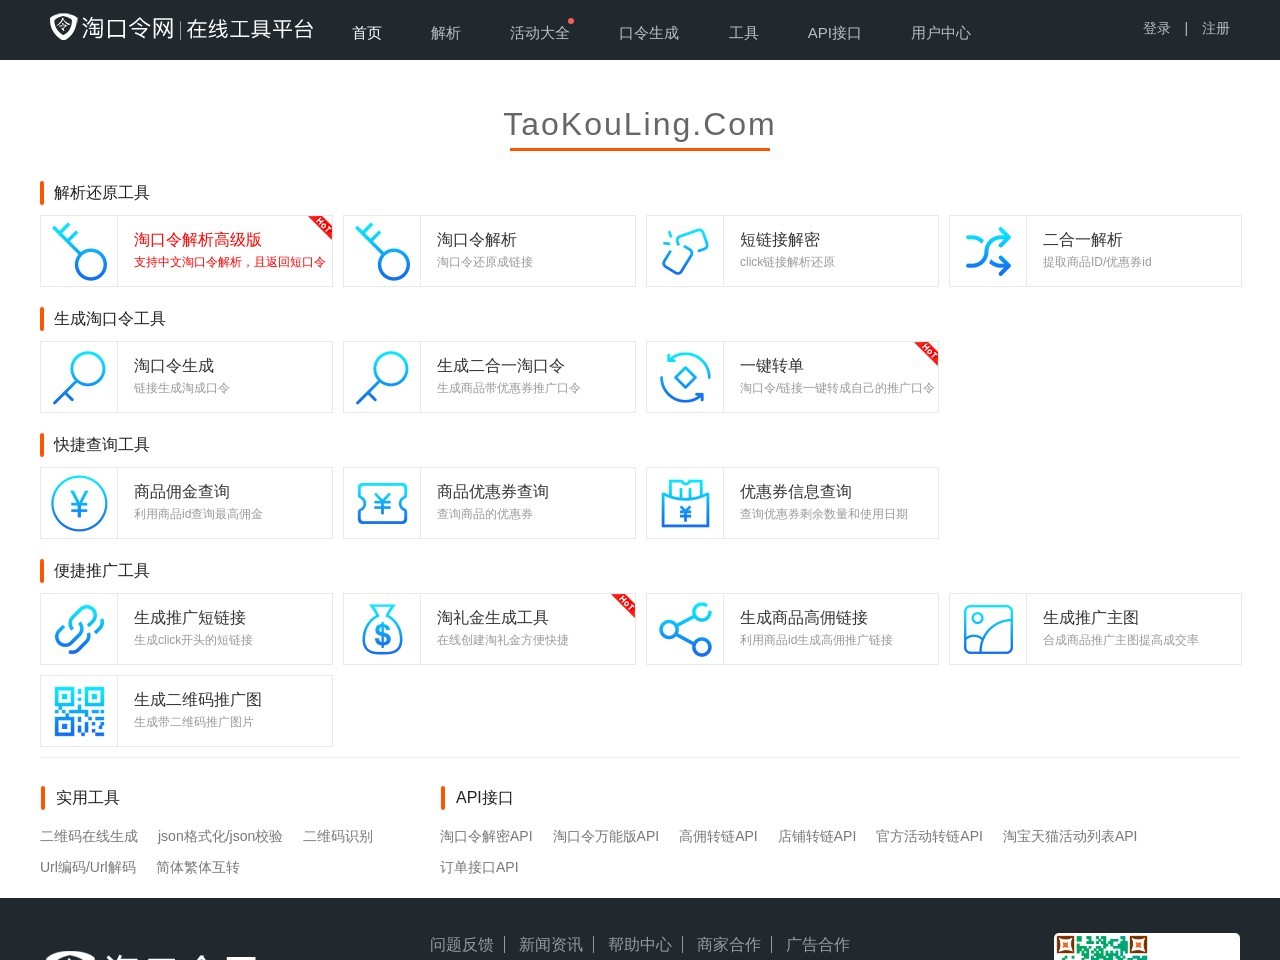Open the 淘口令解析 title link
Screen dimensions: 1280x960
click(x=477, y=240)
